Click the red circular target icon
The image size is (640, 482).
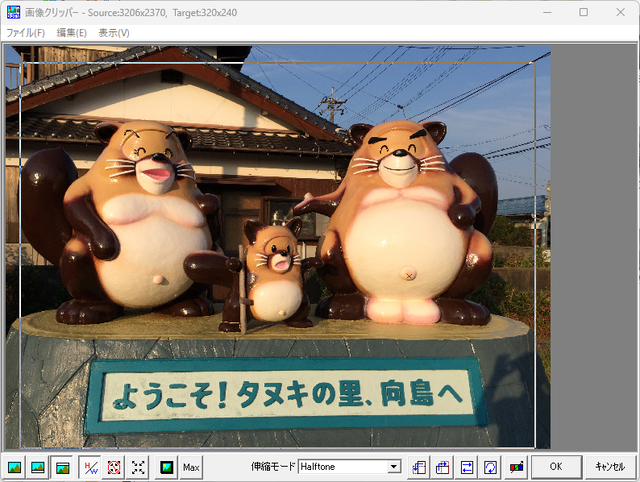click(x=114, y=467)
